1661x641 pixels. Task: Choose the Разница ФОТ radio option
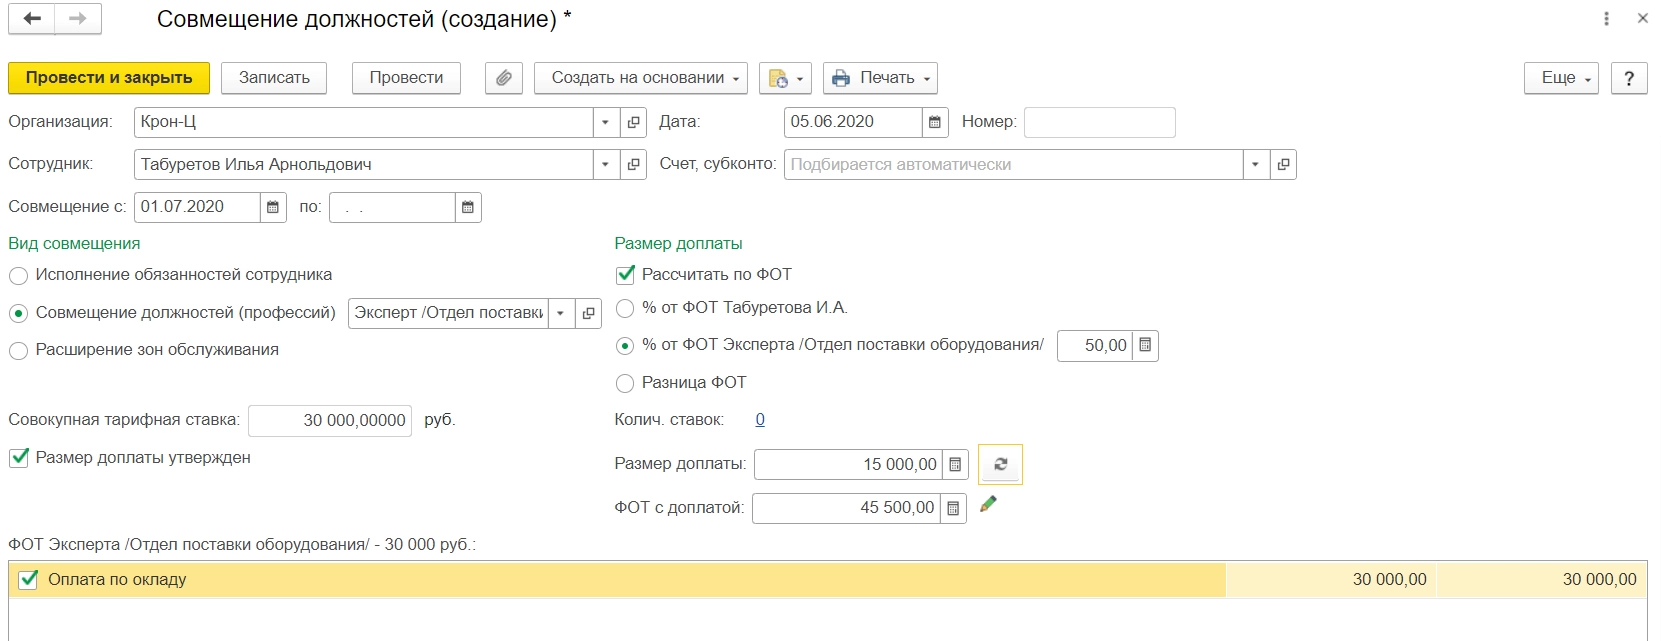[625, 383]
